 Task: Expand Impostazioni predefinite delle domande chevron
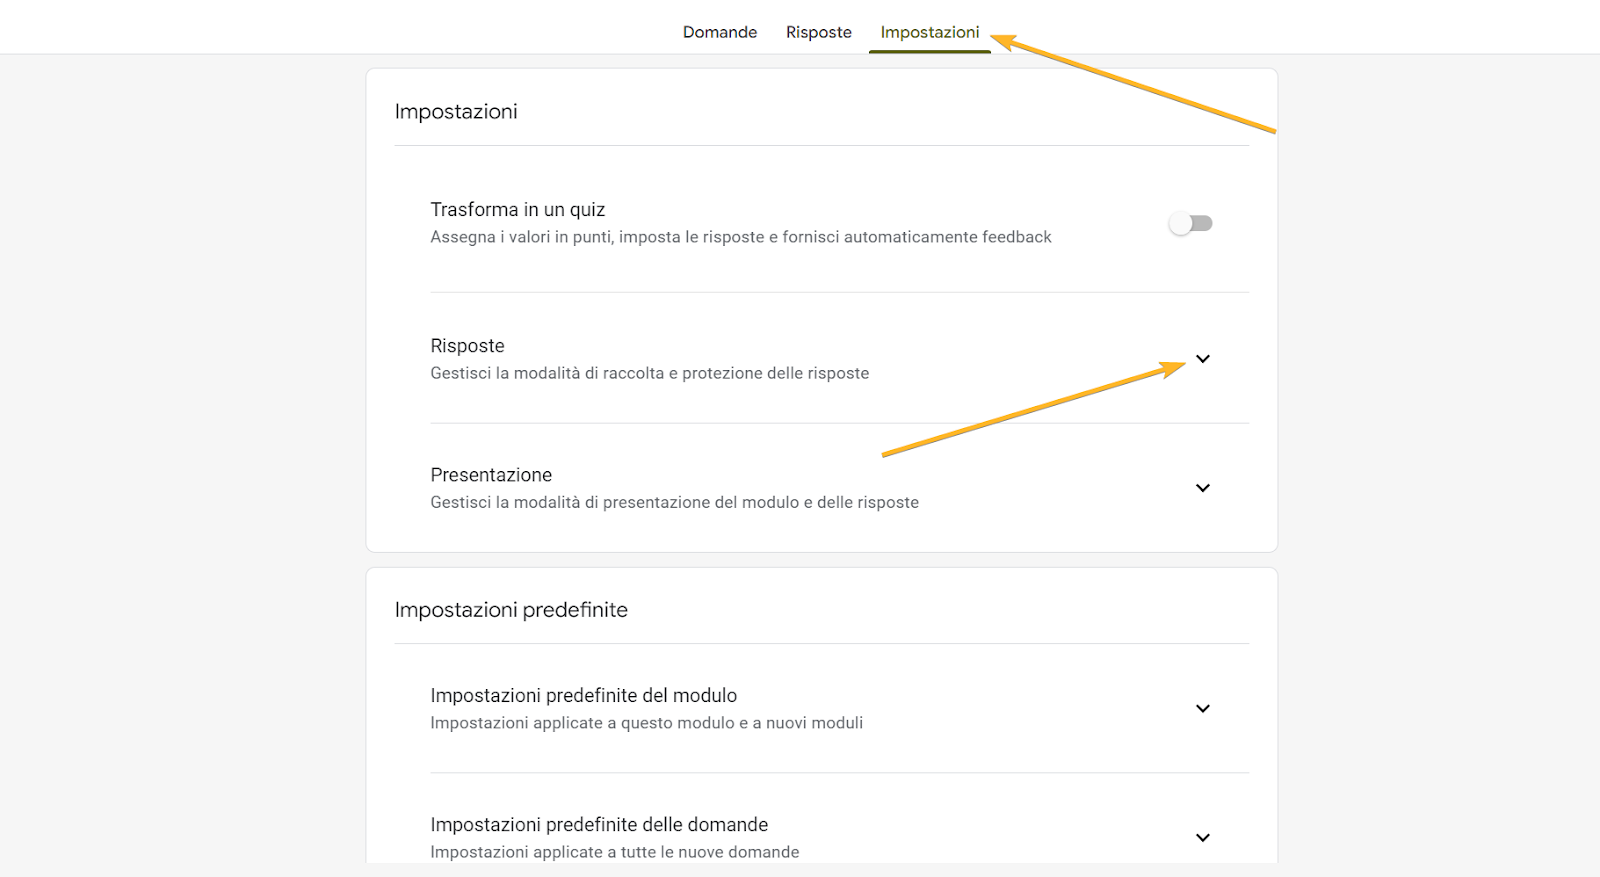click(1202, 837)
